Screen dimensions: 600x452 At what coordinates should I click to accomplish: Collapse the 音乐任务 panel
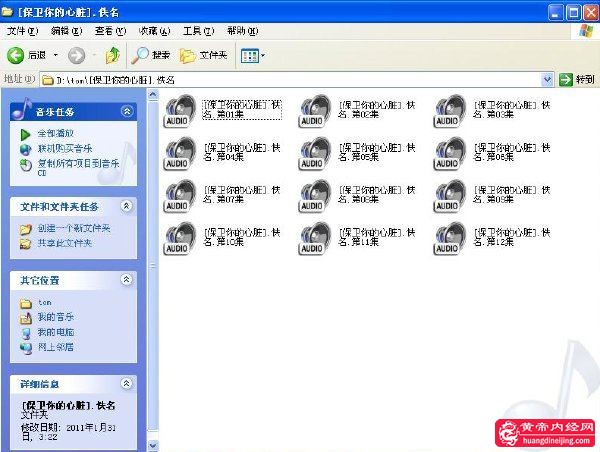(127, 111)
